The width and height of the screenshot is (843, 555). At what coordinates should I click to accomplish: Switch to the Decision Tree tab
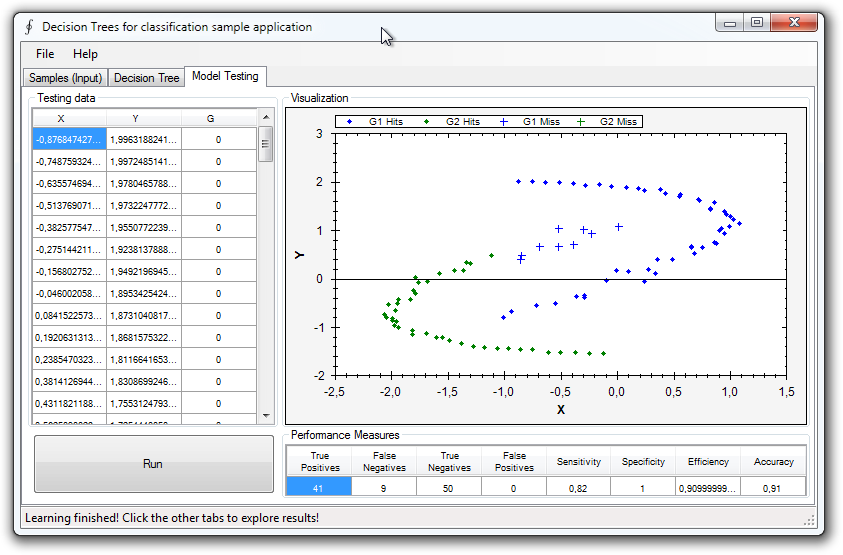pos(146,78)
